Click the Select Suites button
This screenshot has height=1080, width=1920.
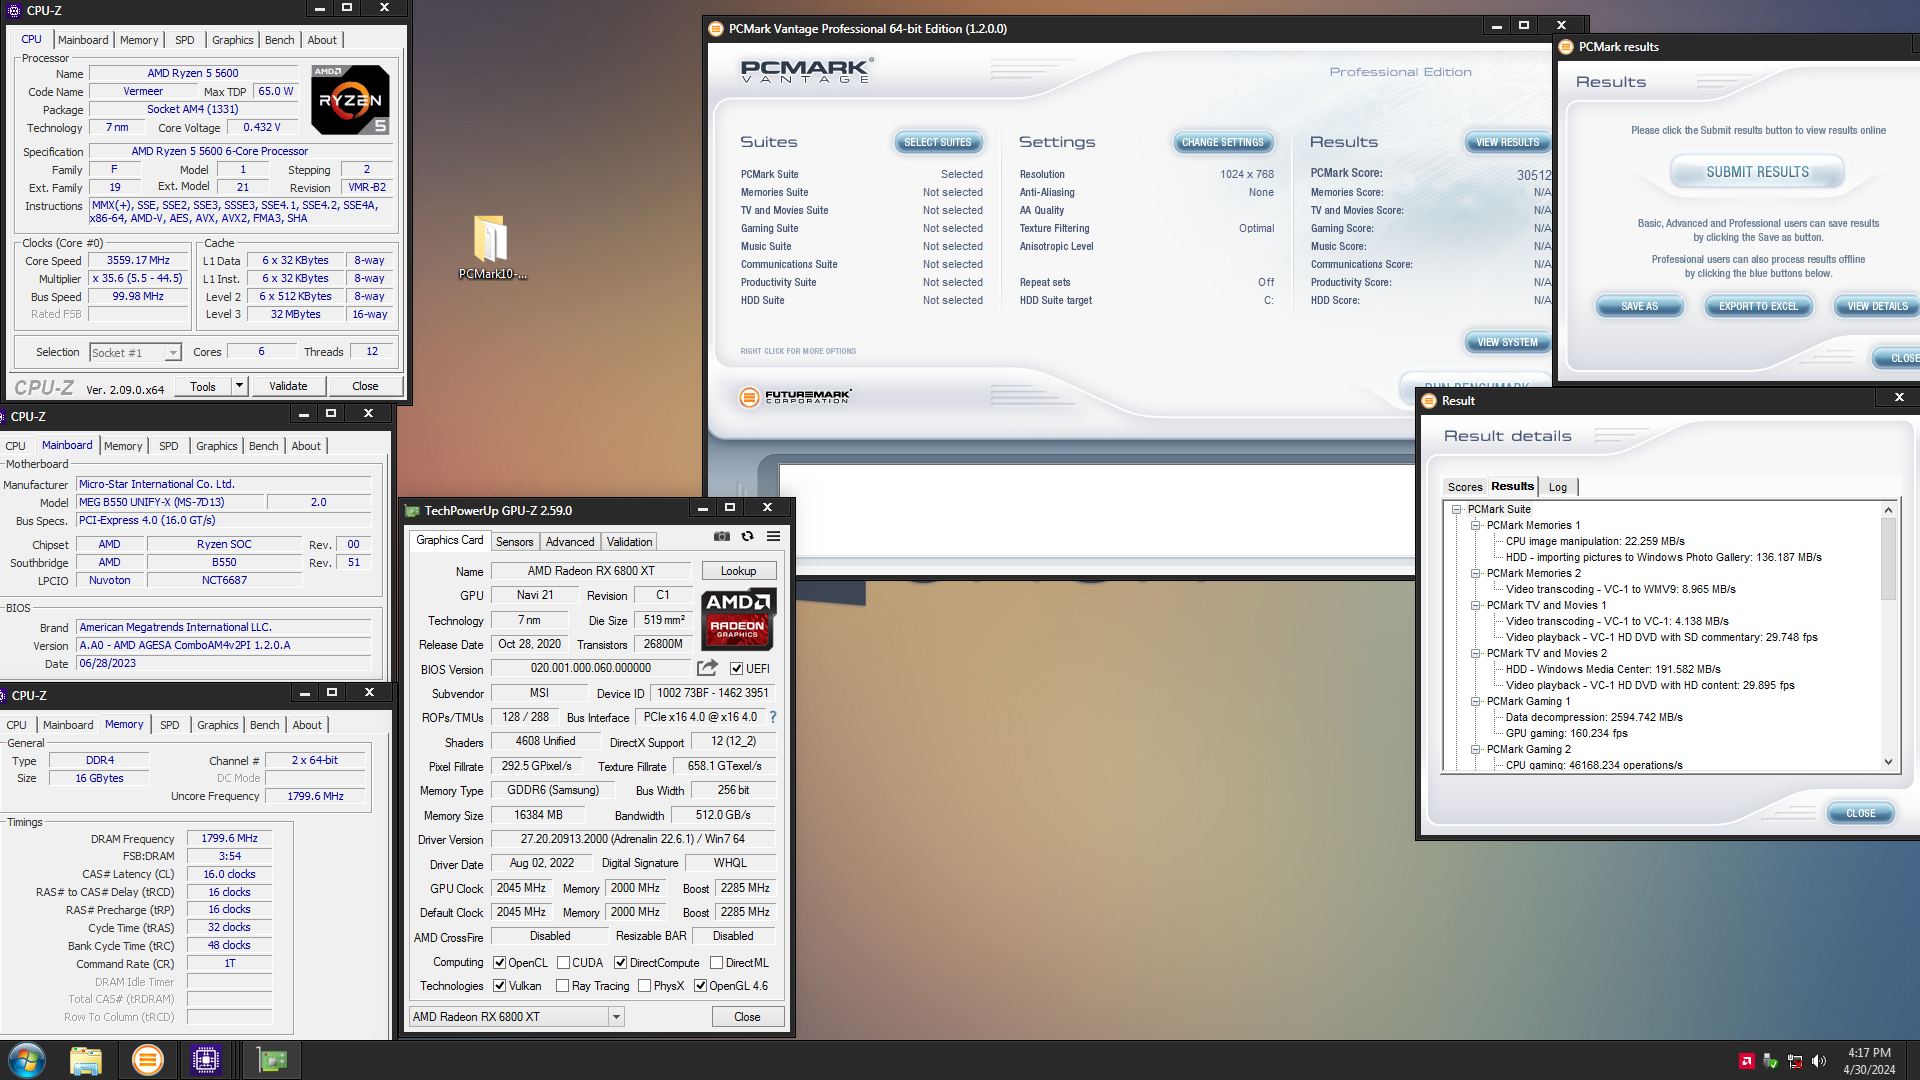click(x=938, y=143)
